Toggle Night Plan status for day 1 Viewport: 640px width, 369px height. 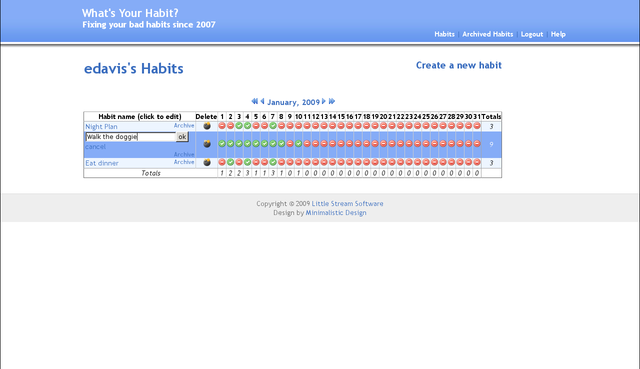pos(222,126)
